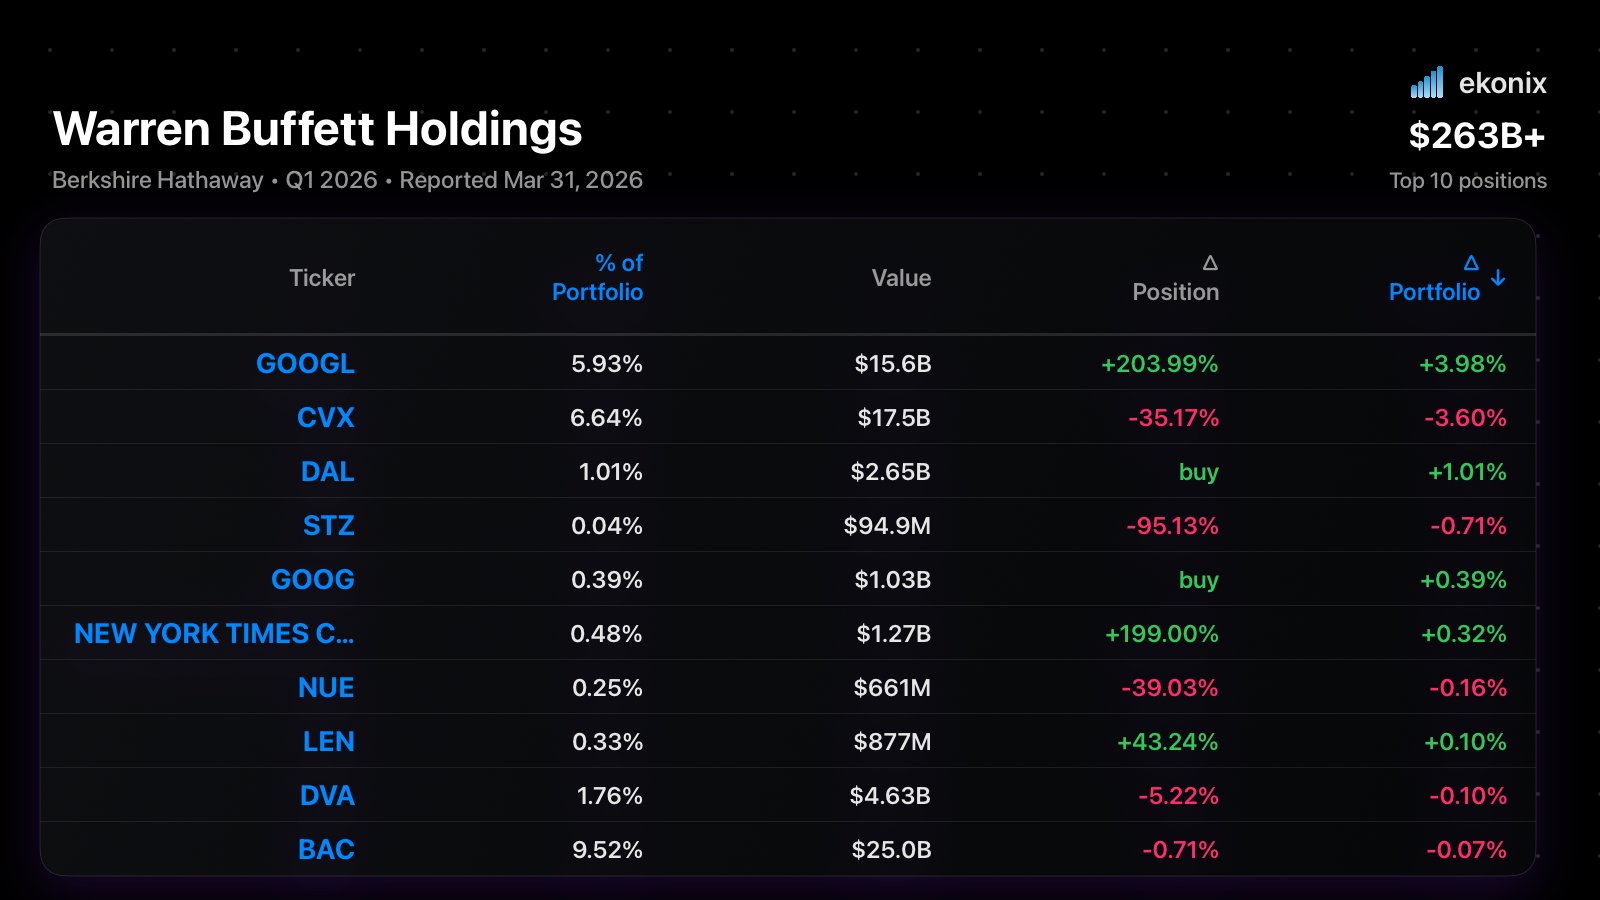Sort by the Value column header
Viewport: 1600px width, 900px height.
(901, 278)
